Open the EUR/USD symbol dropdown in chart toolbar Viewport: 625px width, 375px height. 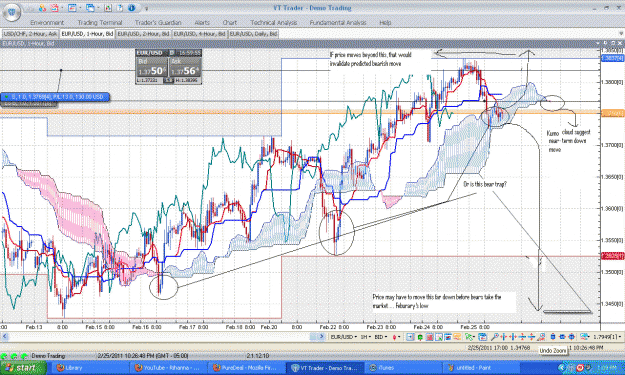[x=343, y=337]
